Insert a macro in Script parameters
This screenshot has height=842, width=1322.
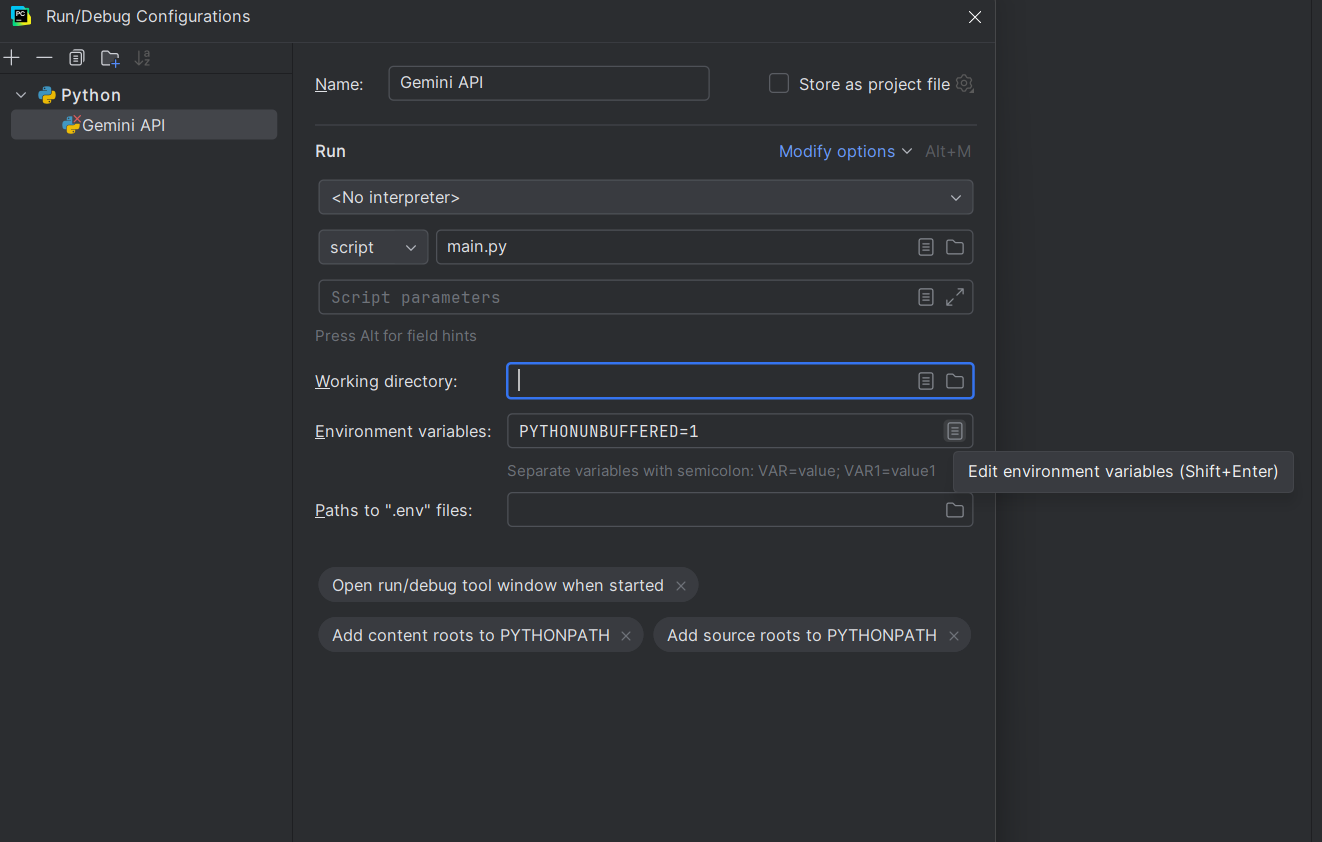[926, 297]
